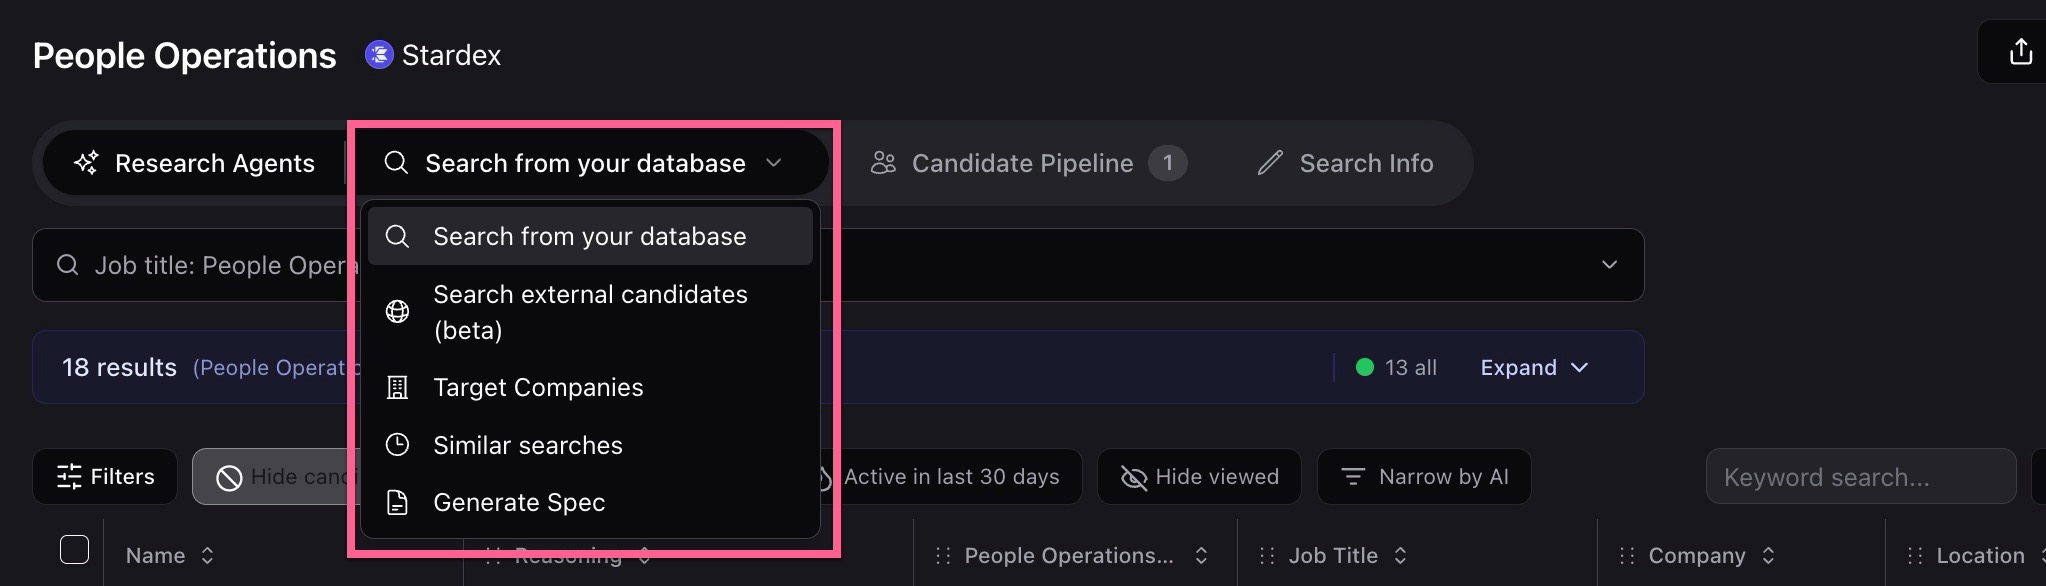Sort by the Job Title column
2046x586 pixels.
(x=1333, y=555)
